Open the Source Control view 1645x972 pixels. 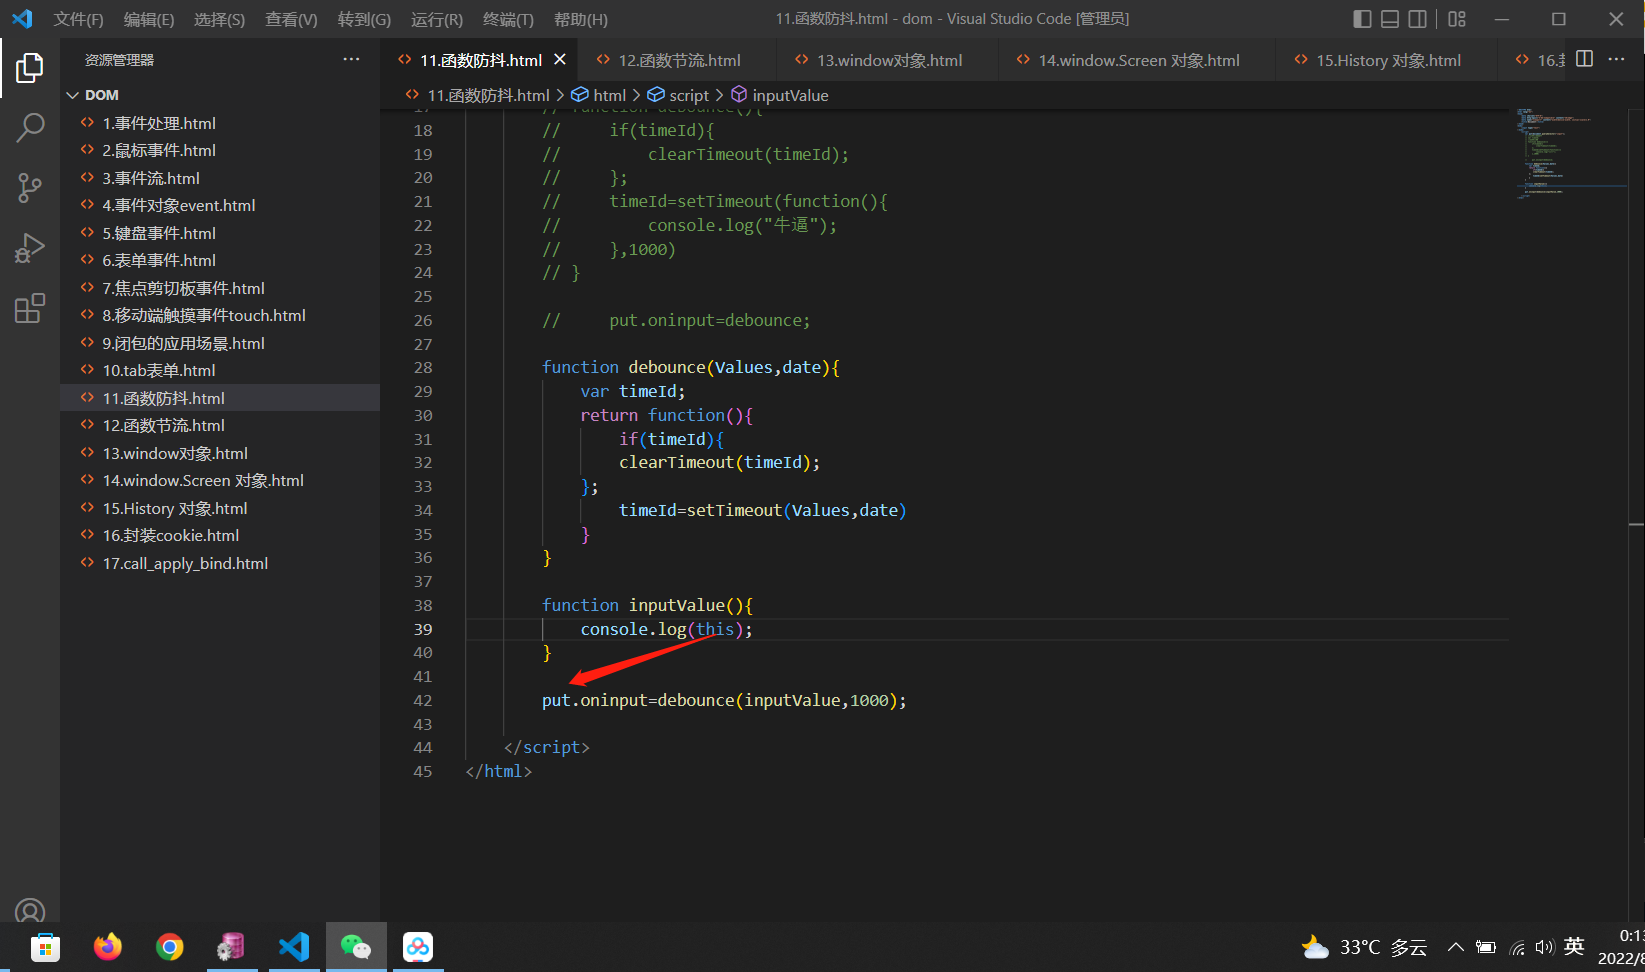30,187
